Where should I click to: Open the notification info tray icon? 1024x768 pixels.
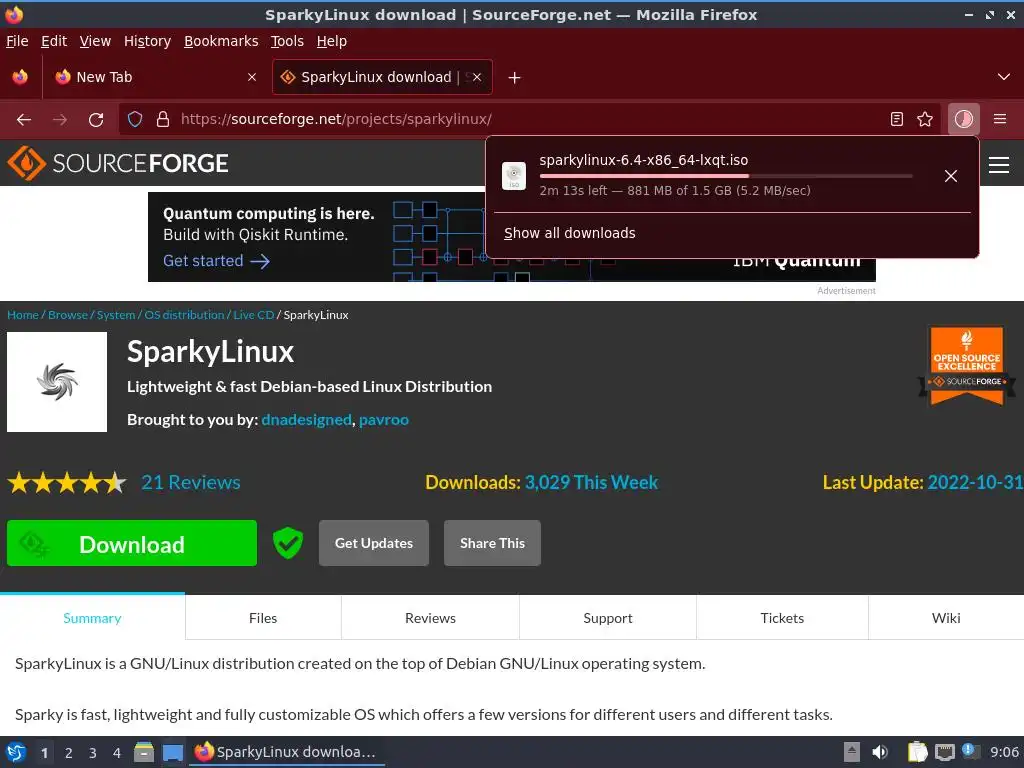970,751
